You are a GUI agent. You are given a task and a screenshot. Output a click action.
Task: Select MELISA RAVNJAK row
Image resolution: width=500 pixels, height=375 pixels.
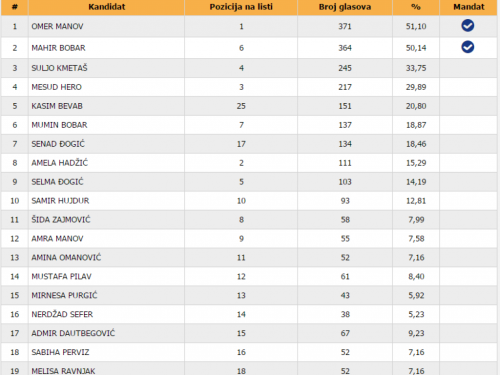pyautogui.click(x=249, y=369)
